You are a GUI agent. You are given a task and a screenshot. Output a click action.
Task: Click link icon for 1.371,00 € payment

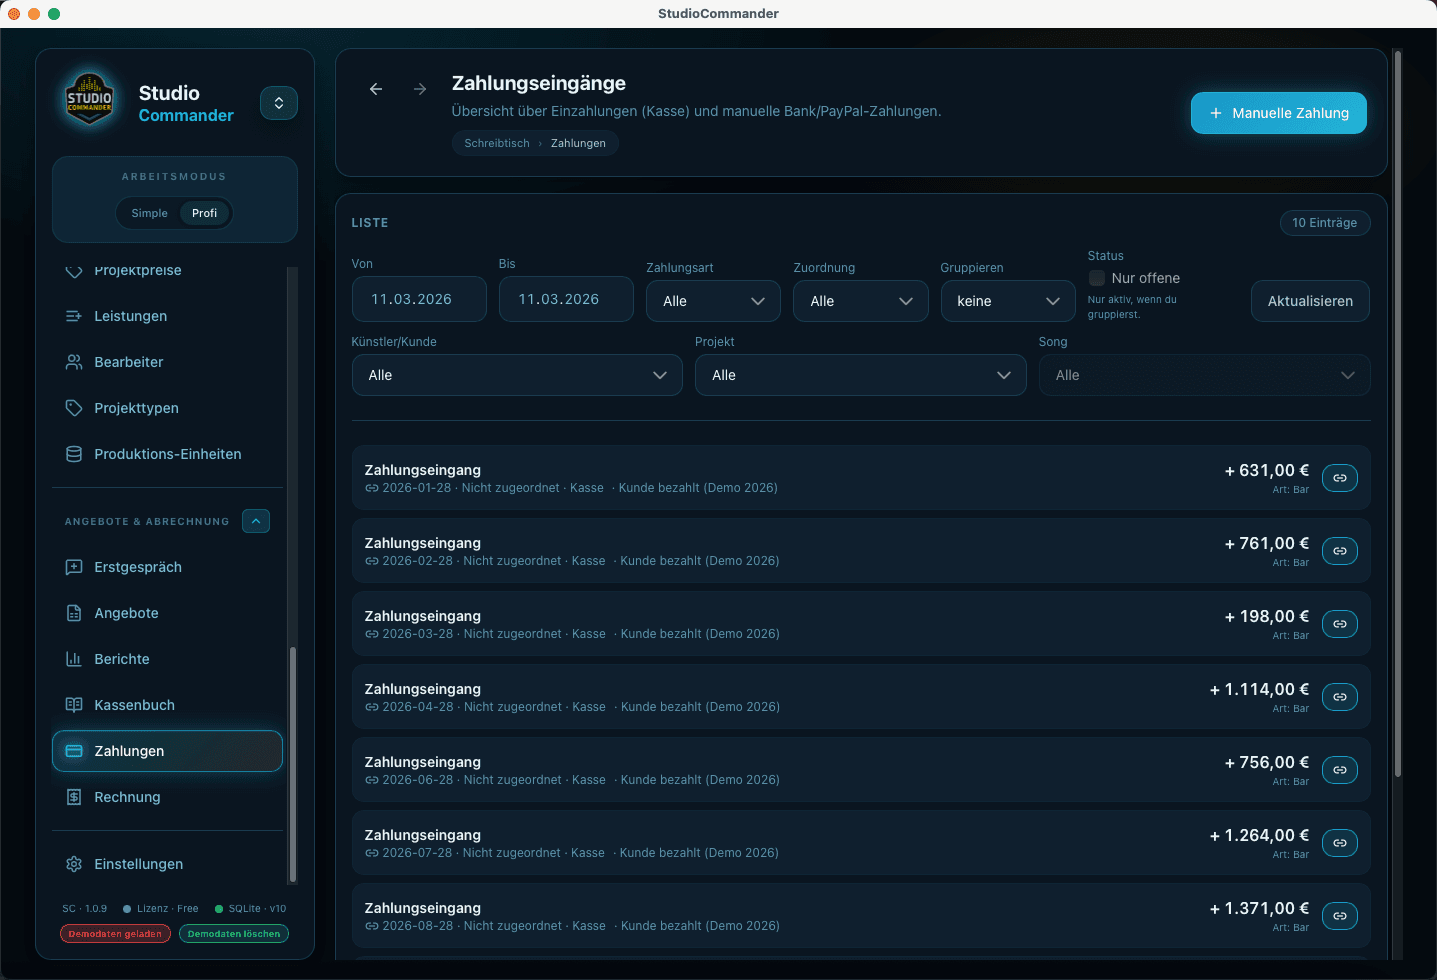(x=1339, y=916)
